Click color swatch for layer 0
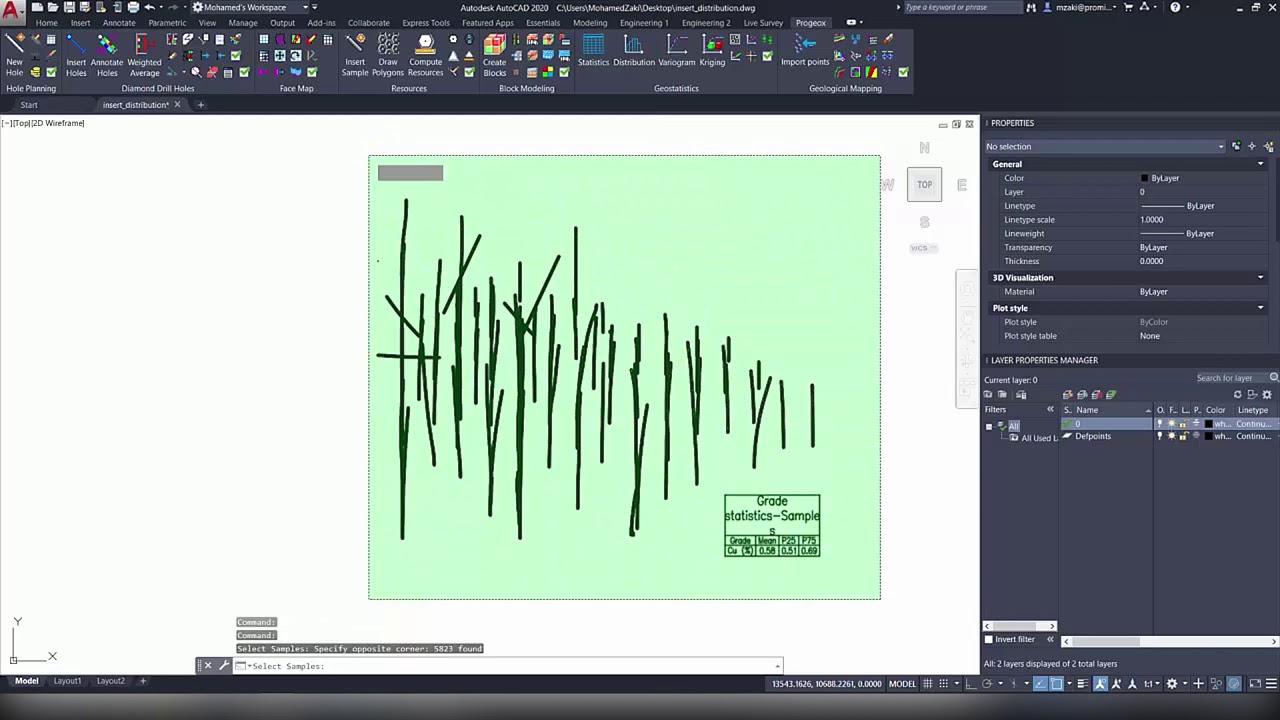The width and height of the screenshot is (1280, 720). point(1209,424)
